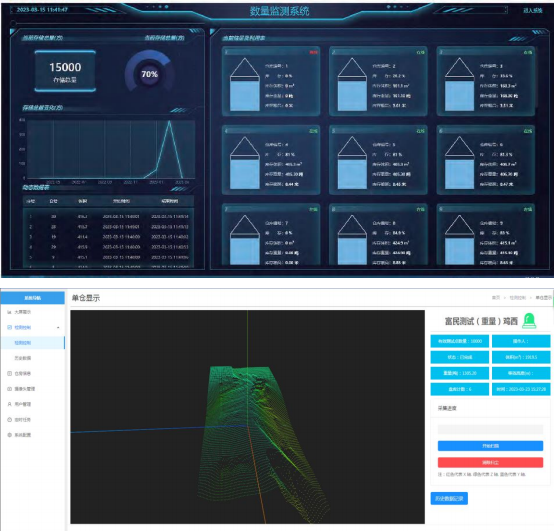Viewport: 554px width, 531px height.
Task: Click the 定时任务 clock icon
Action: pyautogui.click(x=9, y=420)
